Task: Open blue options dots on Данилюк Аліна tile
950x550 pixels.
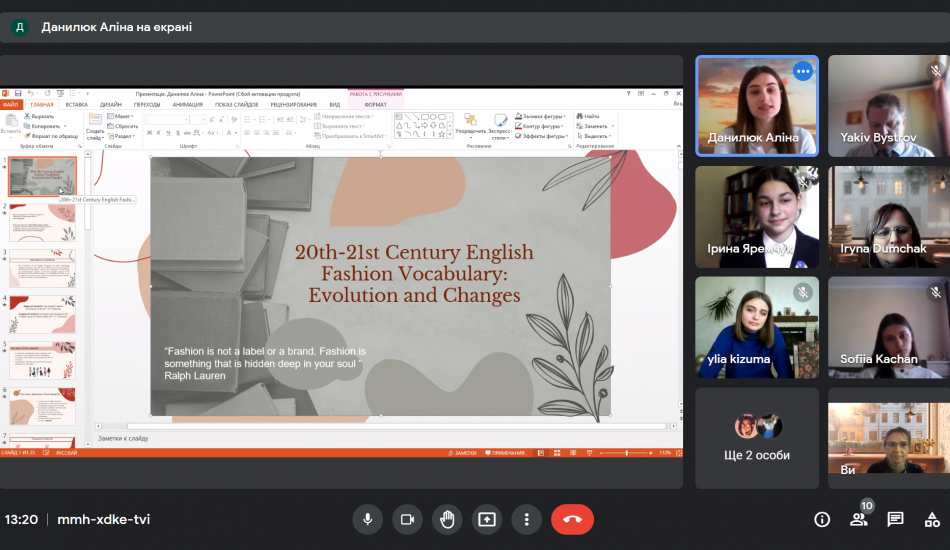Action: tap(802, 72)
